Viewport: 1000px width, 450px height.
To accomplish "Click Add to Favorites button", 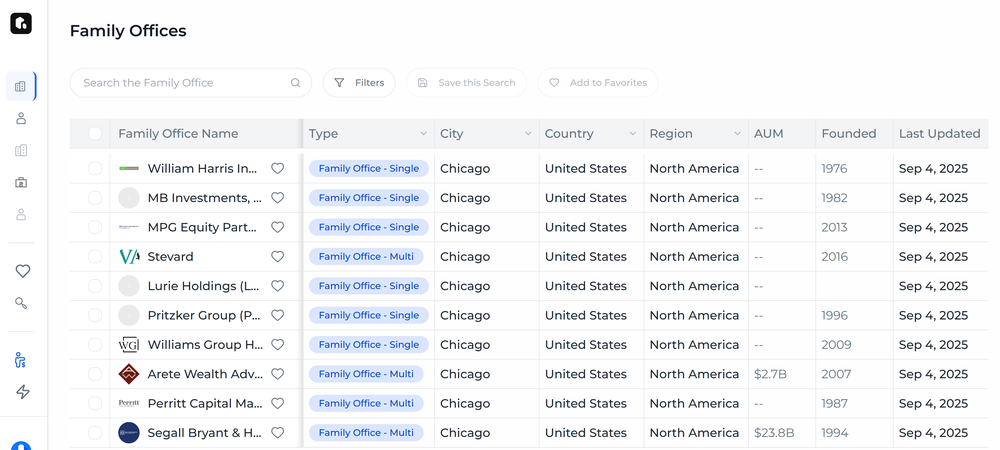I will 598,83.
